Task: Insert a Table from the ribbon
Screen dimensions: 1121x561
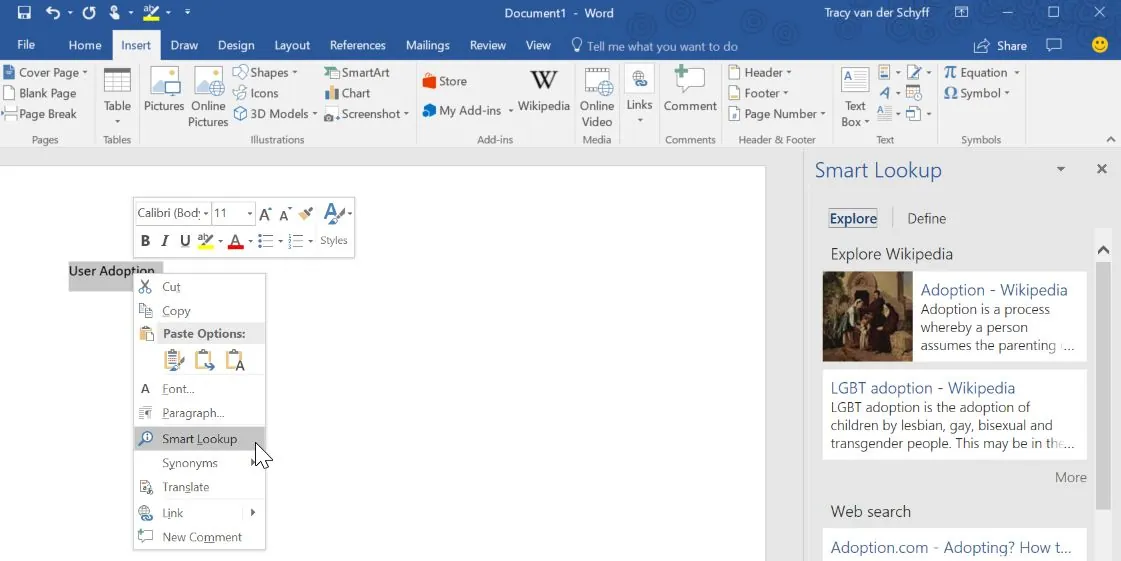Action: (x=117, y=96)
